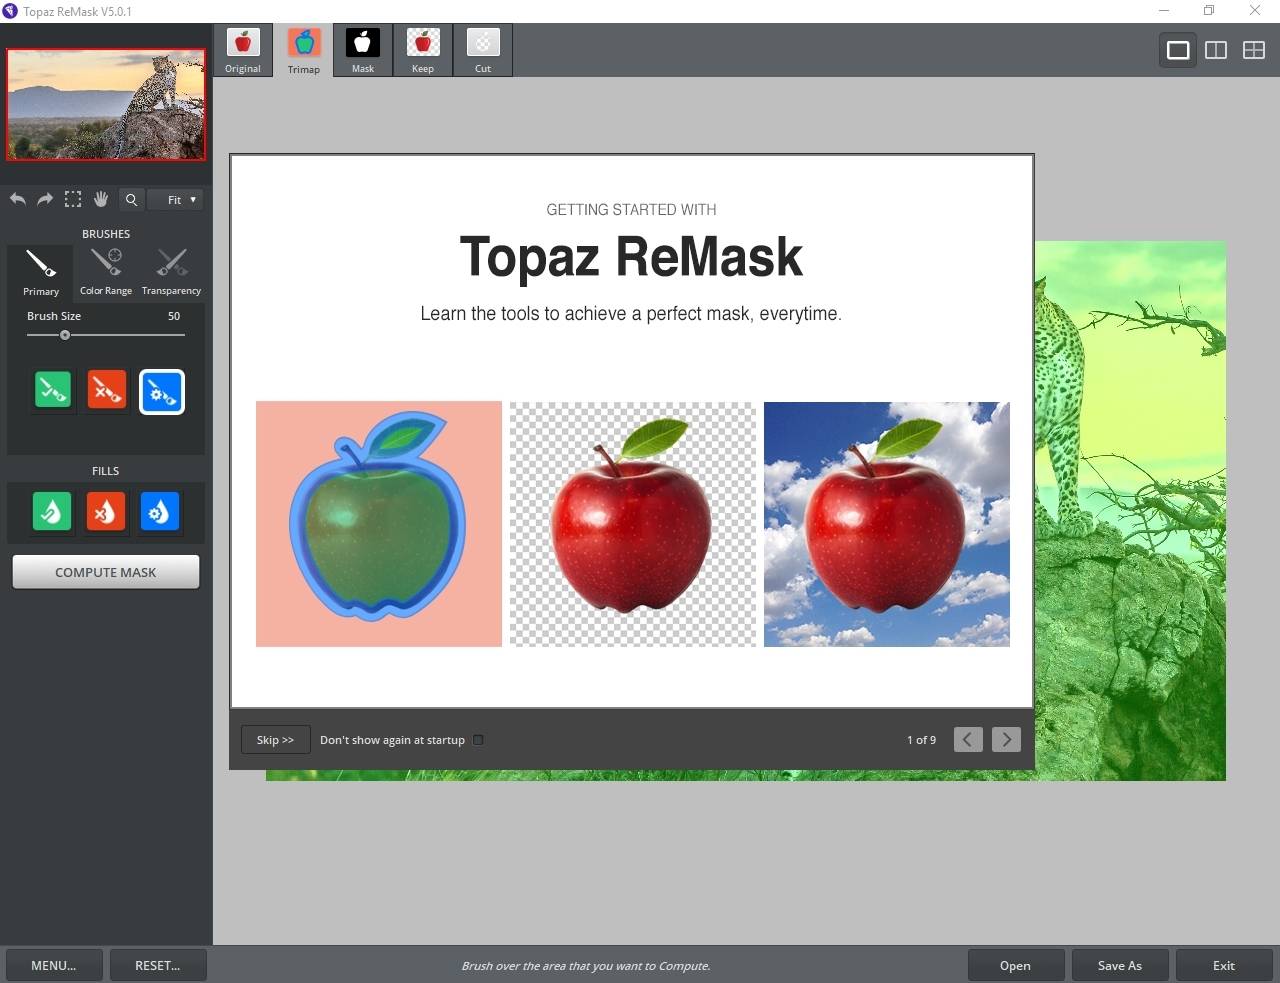Exit the application via Exit button

(x=1224, y=965)
